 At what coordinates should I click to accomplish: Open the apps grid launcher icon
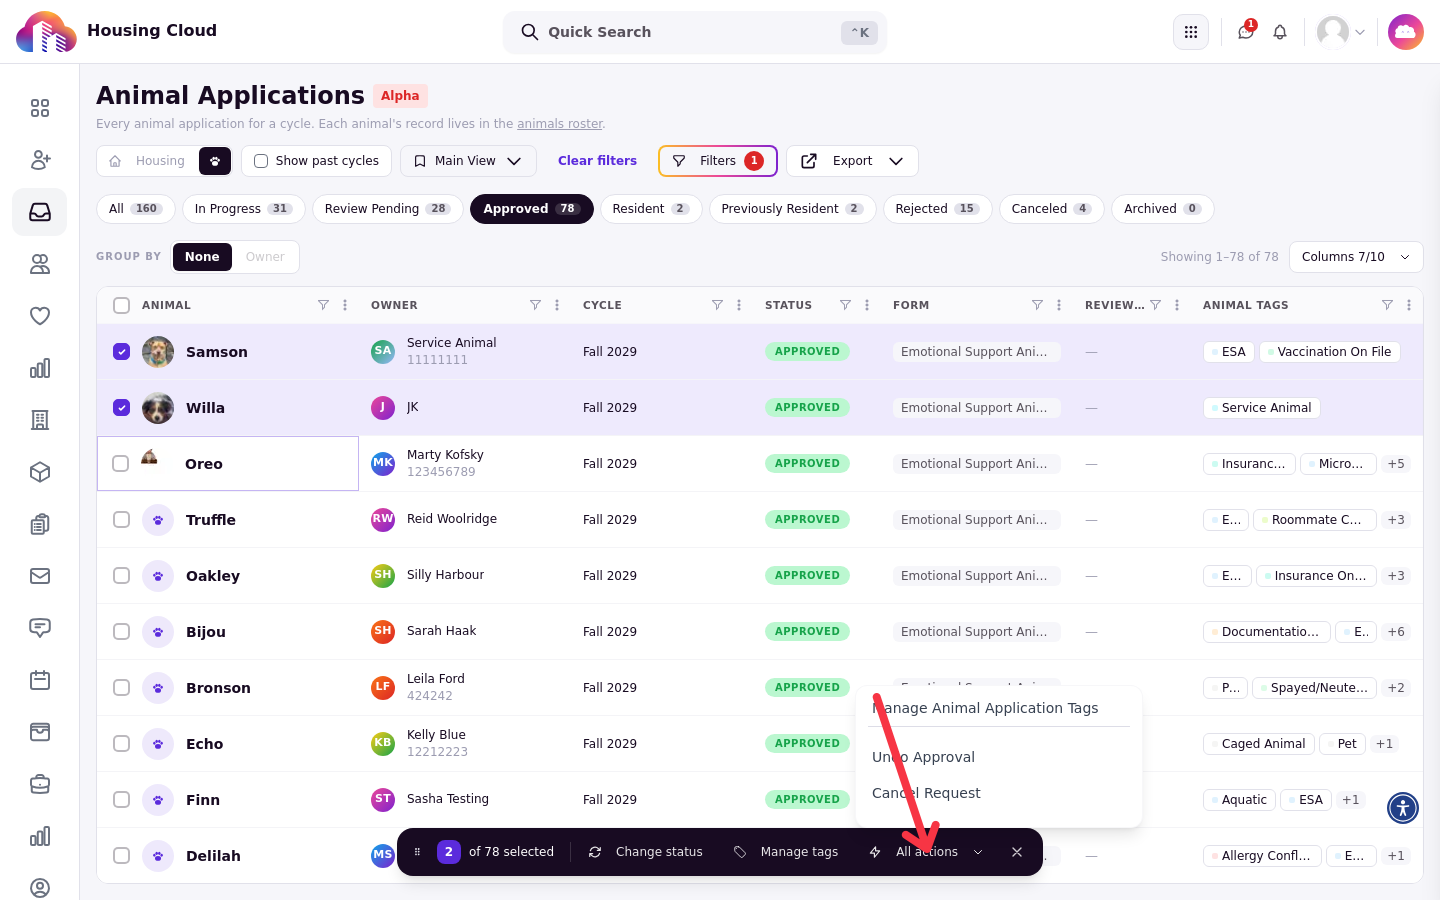click(1191, 32)
